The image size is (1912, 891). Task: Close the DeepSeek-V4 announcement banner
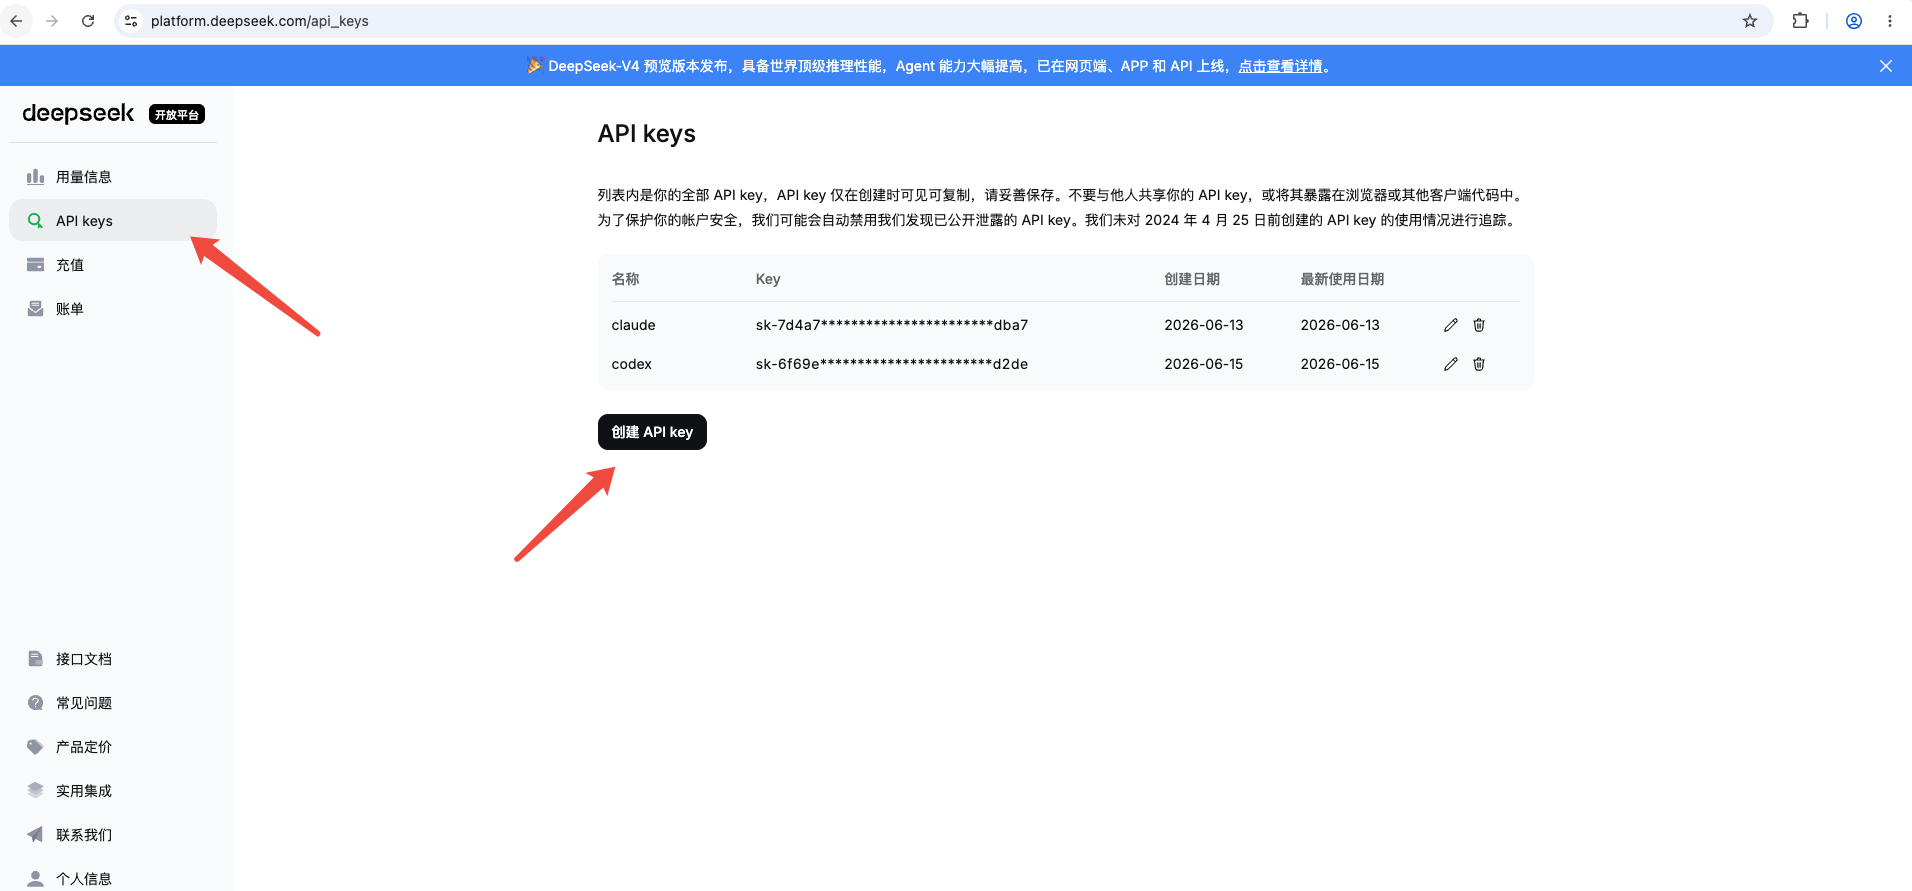click(1885, 66)
